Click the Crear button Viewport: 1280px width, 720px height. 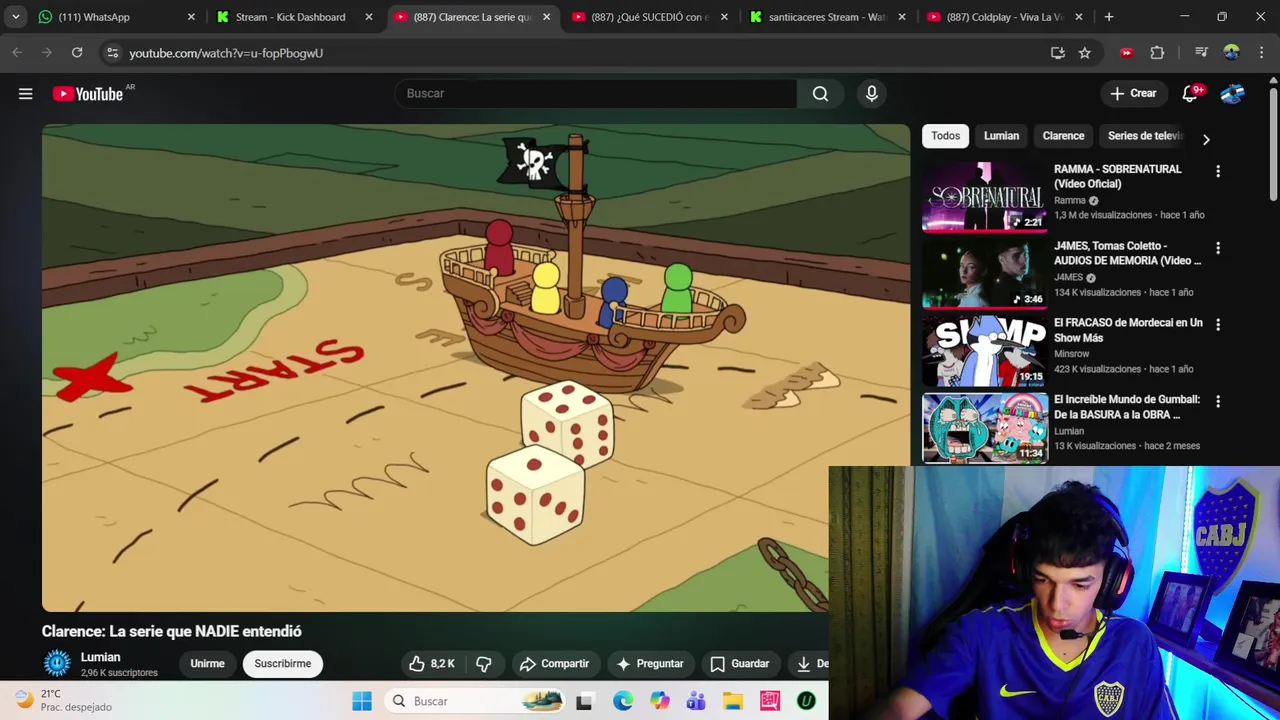1134,93
